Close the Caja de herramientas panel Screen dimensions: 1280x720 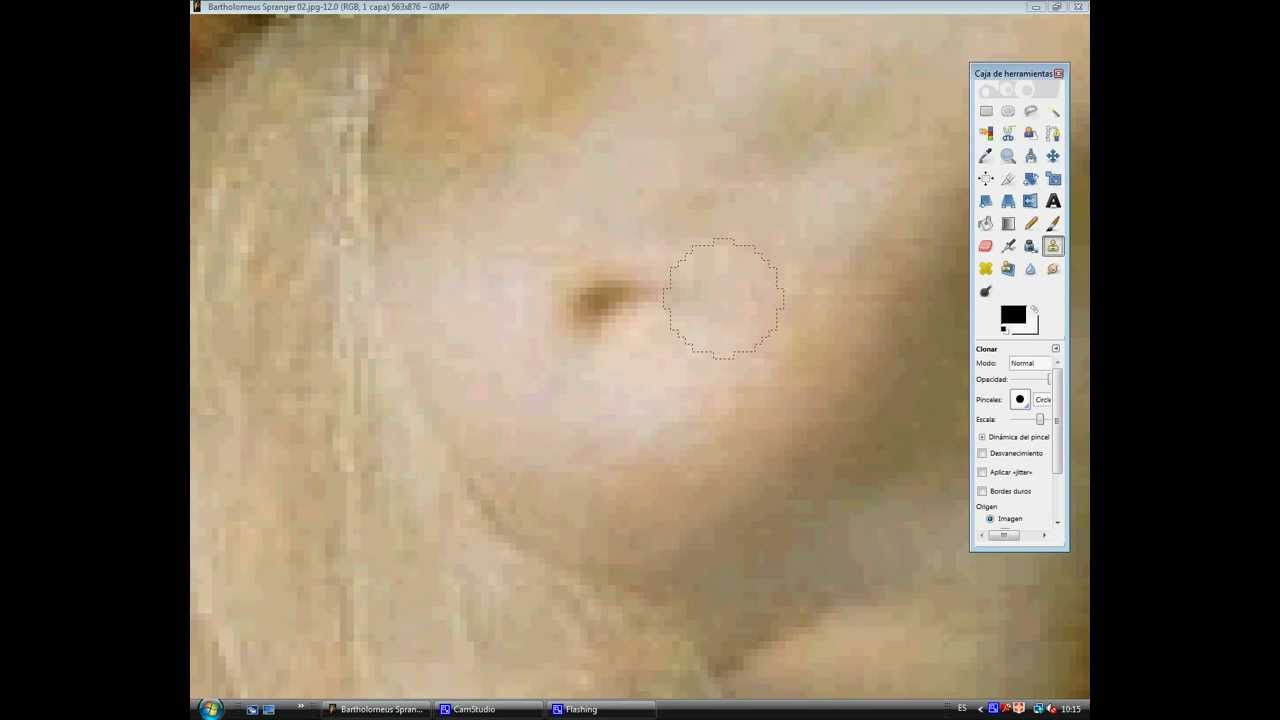1059,73
